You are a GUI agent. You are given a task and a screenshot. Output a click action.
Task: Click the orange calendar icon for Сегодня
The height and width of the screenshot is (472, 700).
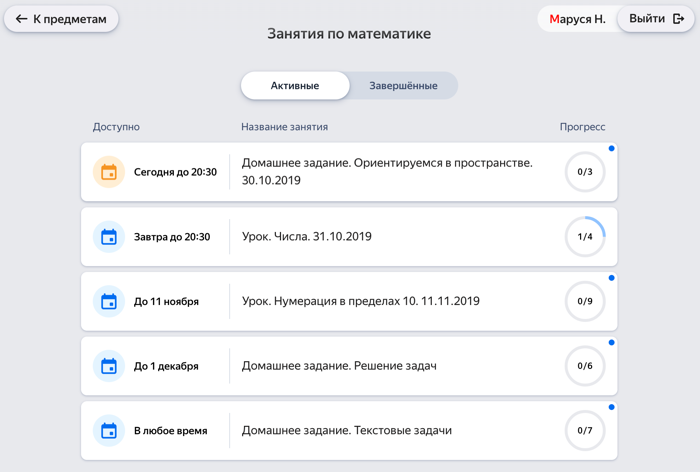point(109,172)
